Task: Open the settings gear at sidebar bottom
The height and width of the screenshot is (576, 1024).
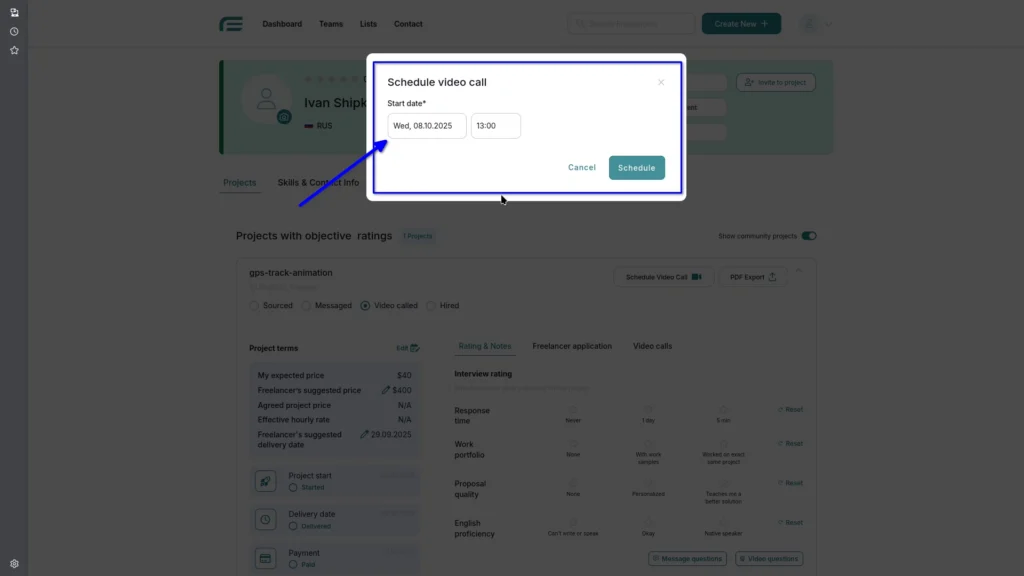Action: coord(14,563)
